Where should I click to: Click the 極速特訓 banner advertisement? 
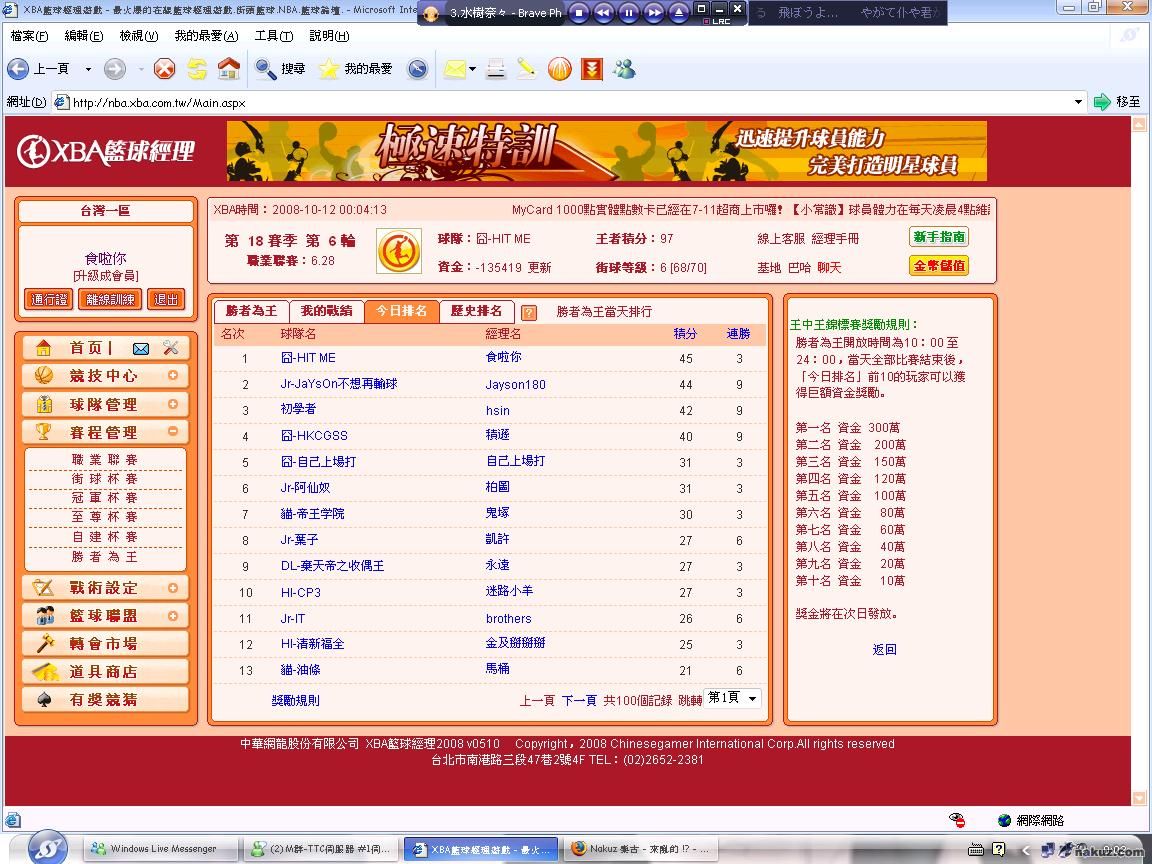(607, 151)
